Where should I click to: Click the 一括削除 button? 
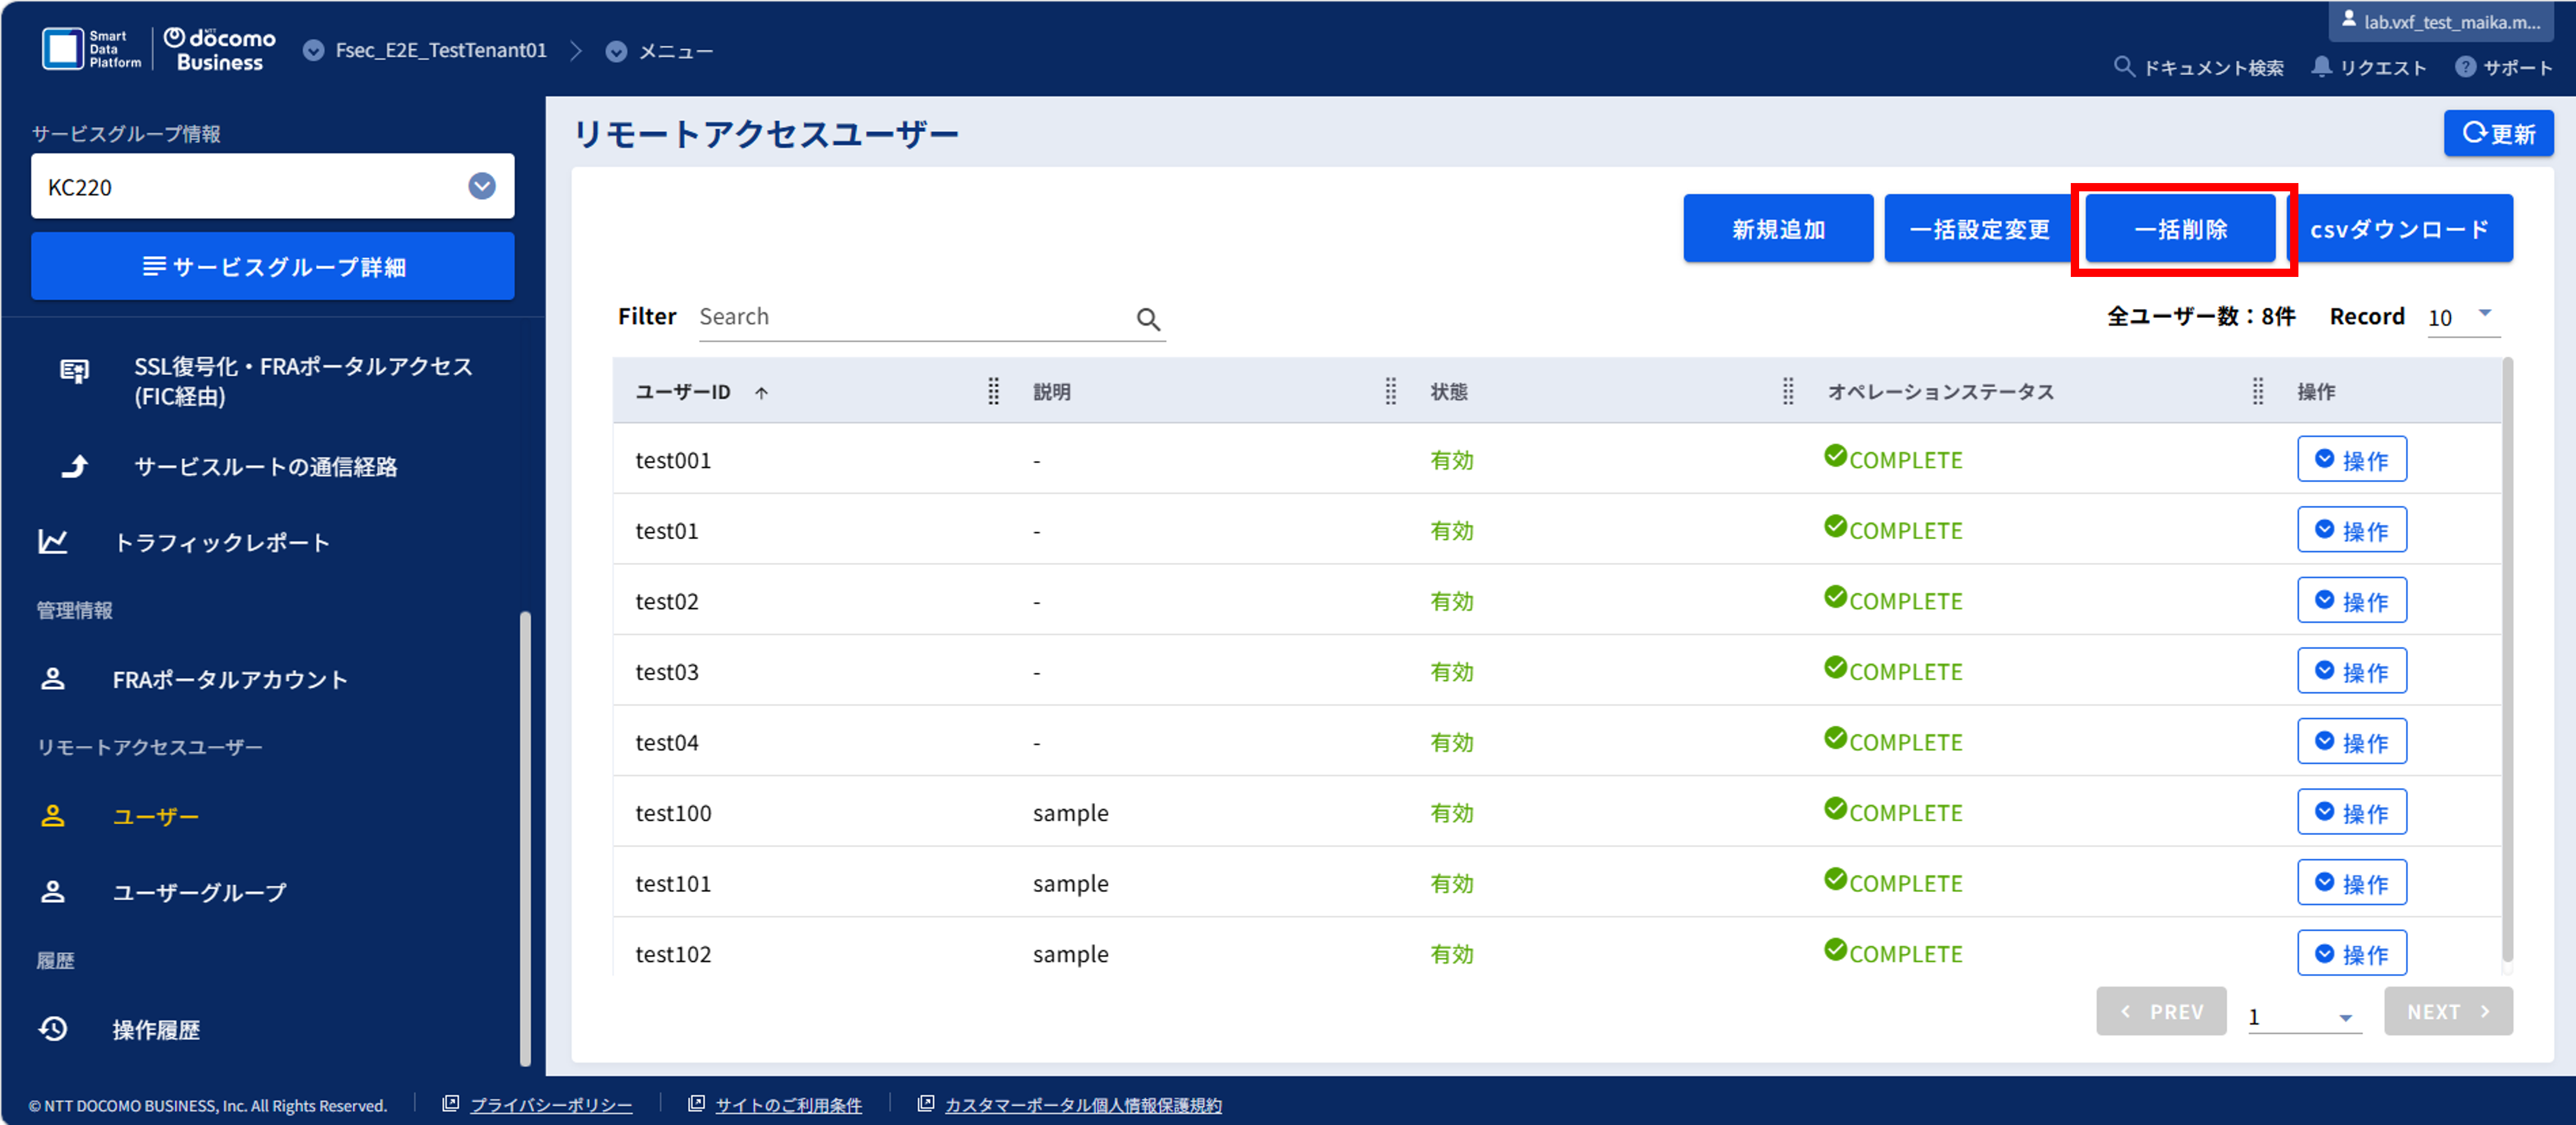pyautogui.click(x=2180, y=229)
